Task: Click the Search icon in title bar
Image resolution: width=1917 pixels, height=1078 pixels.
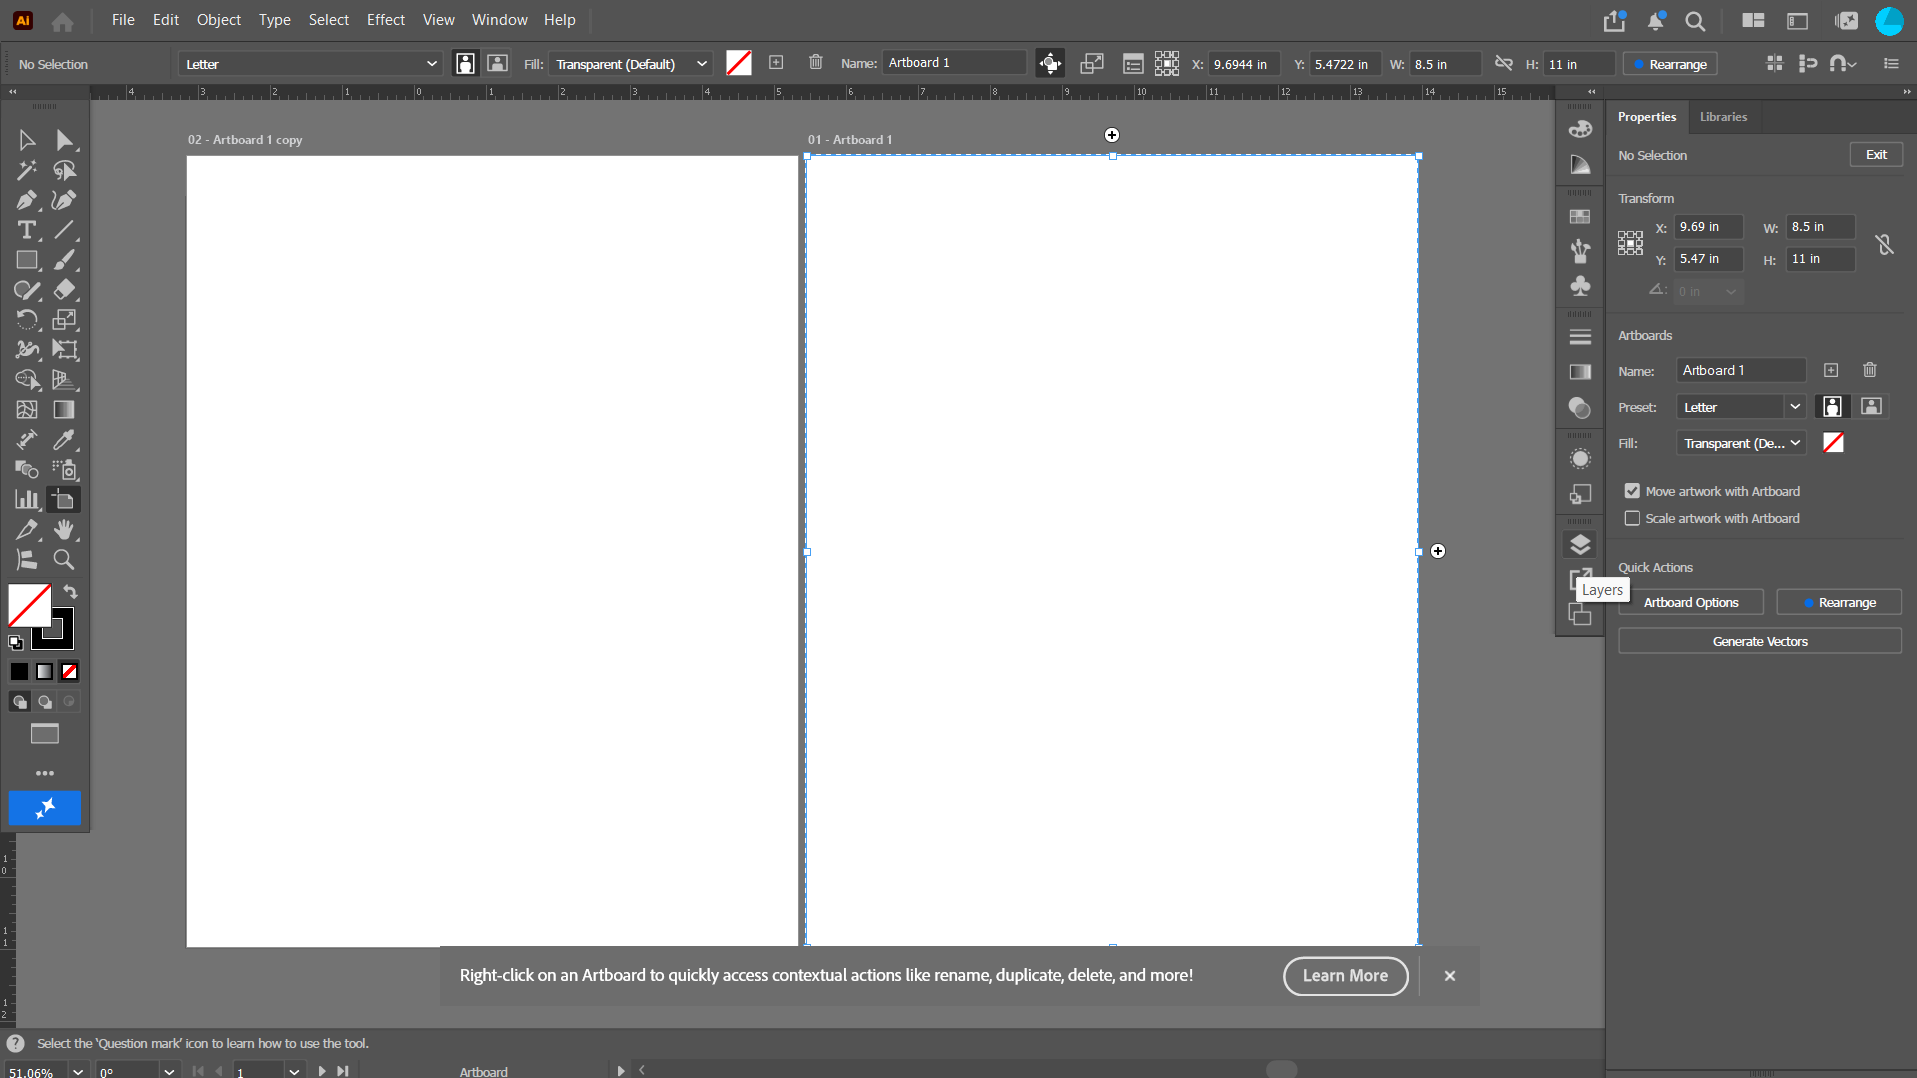Action: click(1695, 21)
